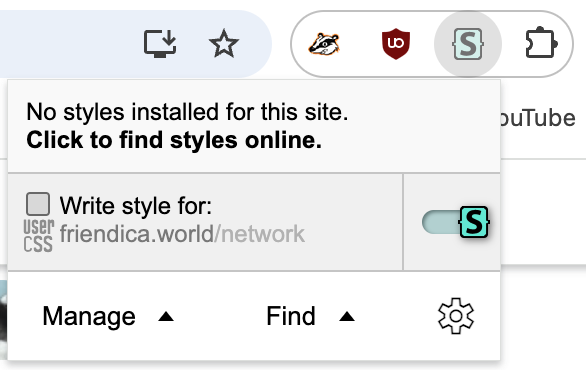The image size is (586, 370).
Task: Open the browser Extensions puzzle menu
Action: coord(542,43)
